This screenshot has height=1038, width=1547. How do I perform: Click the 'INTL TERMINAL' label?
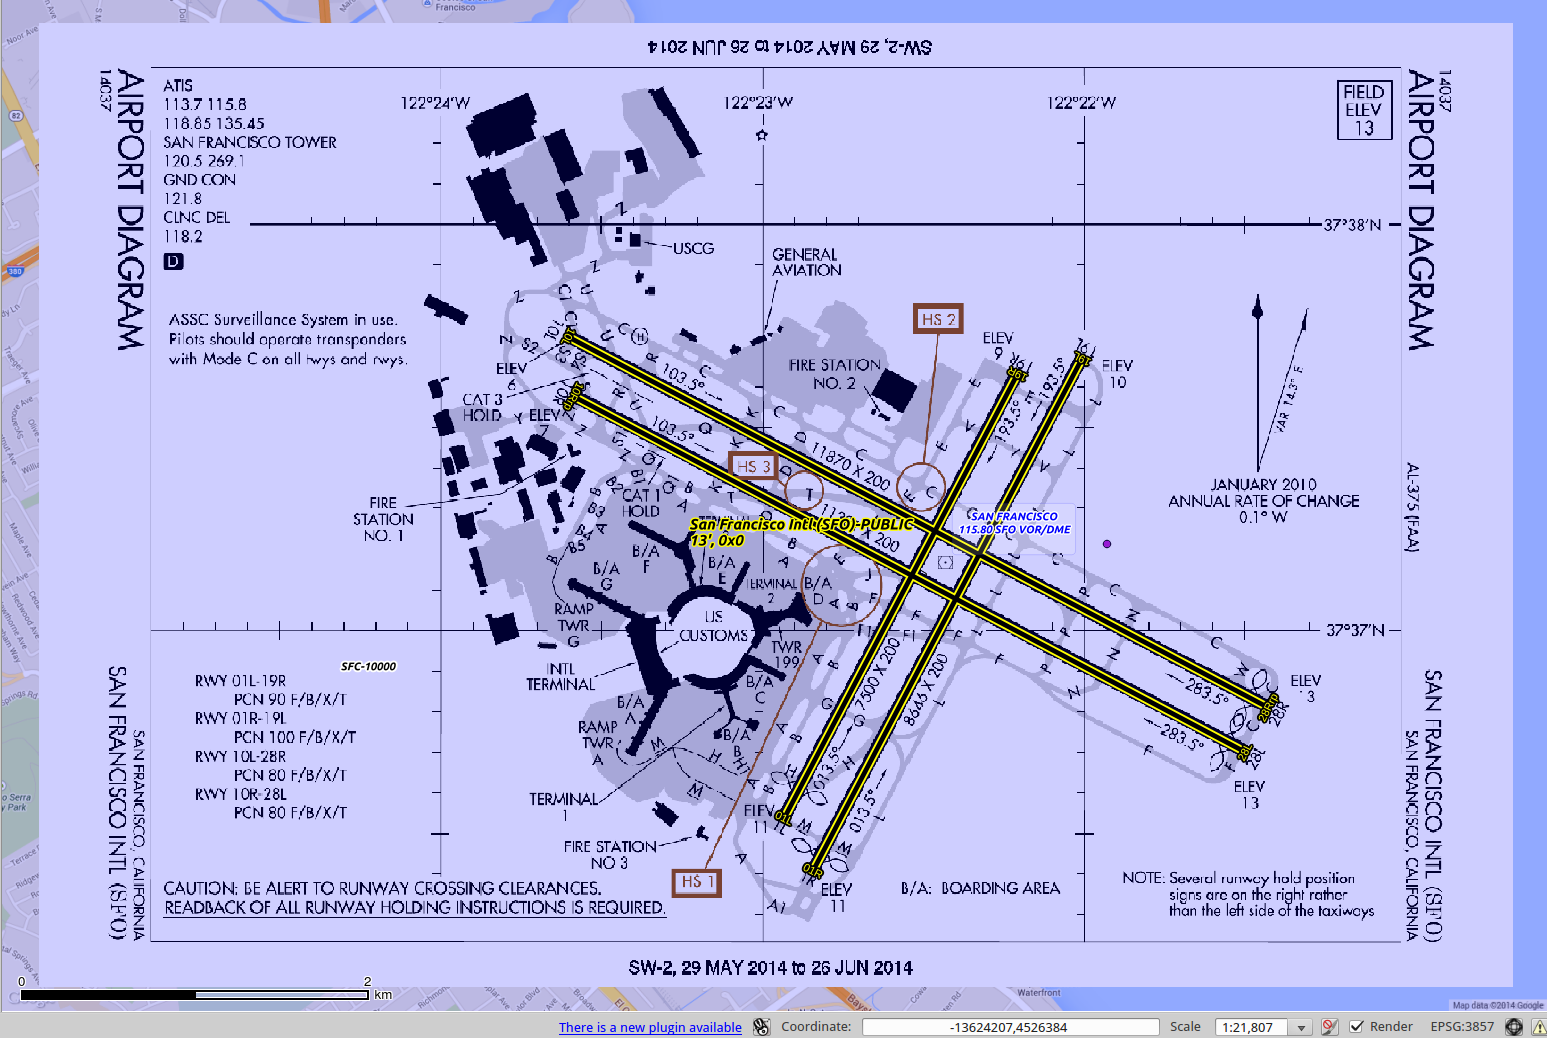(x=560, y=677)
